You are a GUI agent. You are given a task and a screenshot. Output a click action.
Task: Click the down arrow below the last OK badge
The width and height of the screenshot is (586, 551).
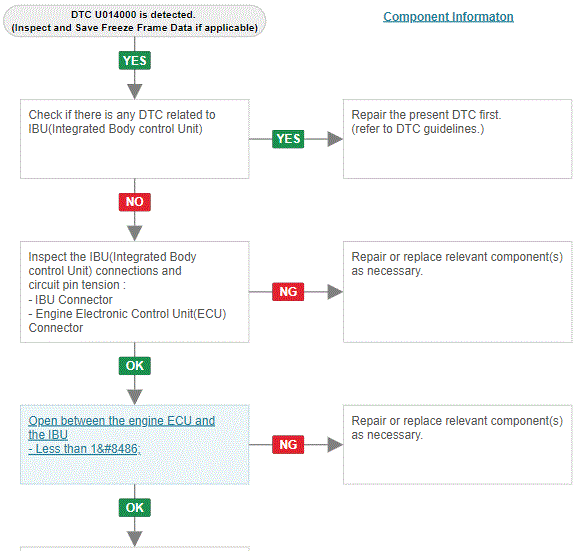click(x=135, y=539)
